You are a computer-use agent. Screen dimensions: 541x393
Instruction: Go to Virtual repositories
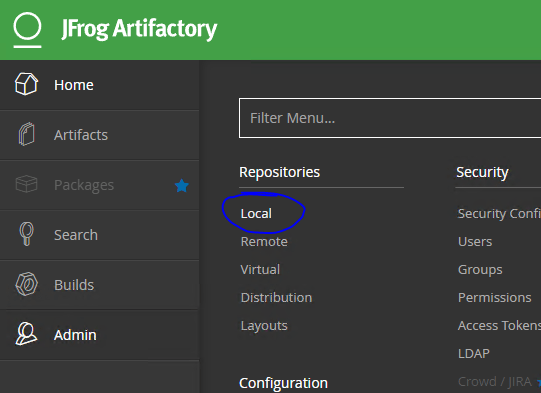point(260,269)
